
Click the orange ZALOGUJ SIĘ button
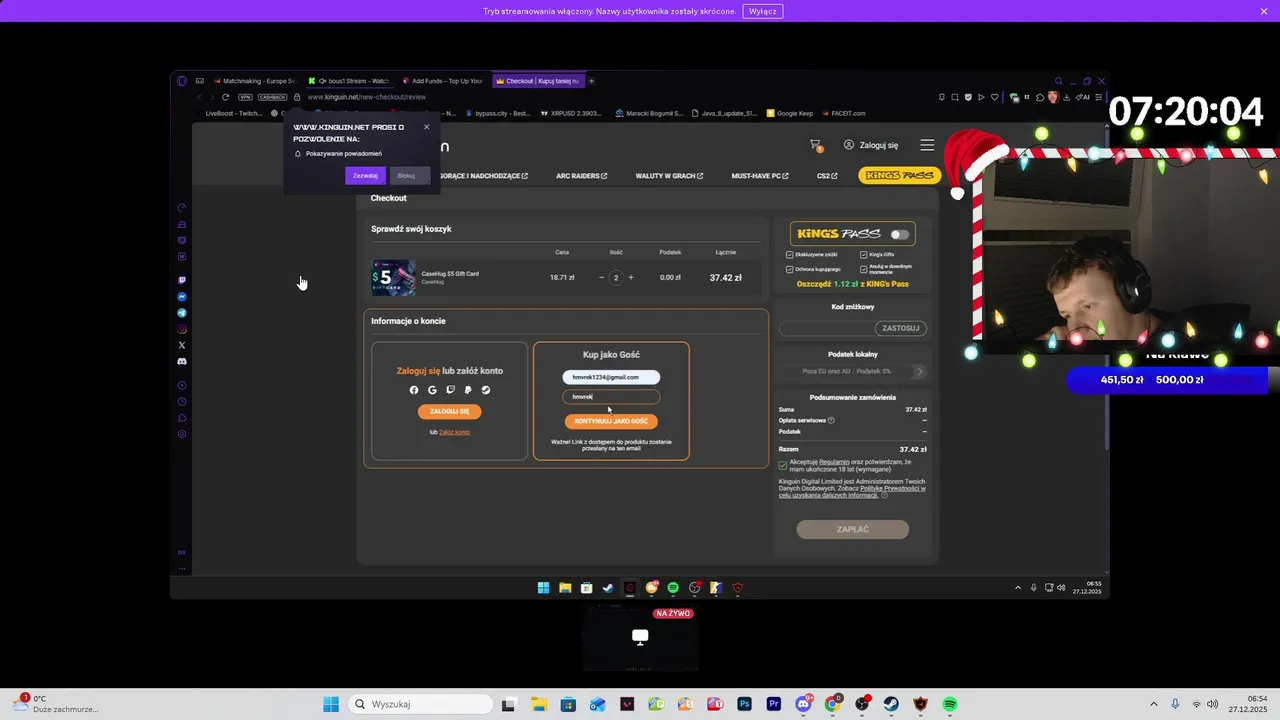(x=449, y=411)
